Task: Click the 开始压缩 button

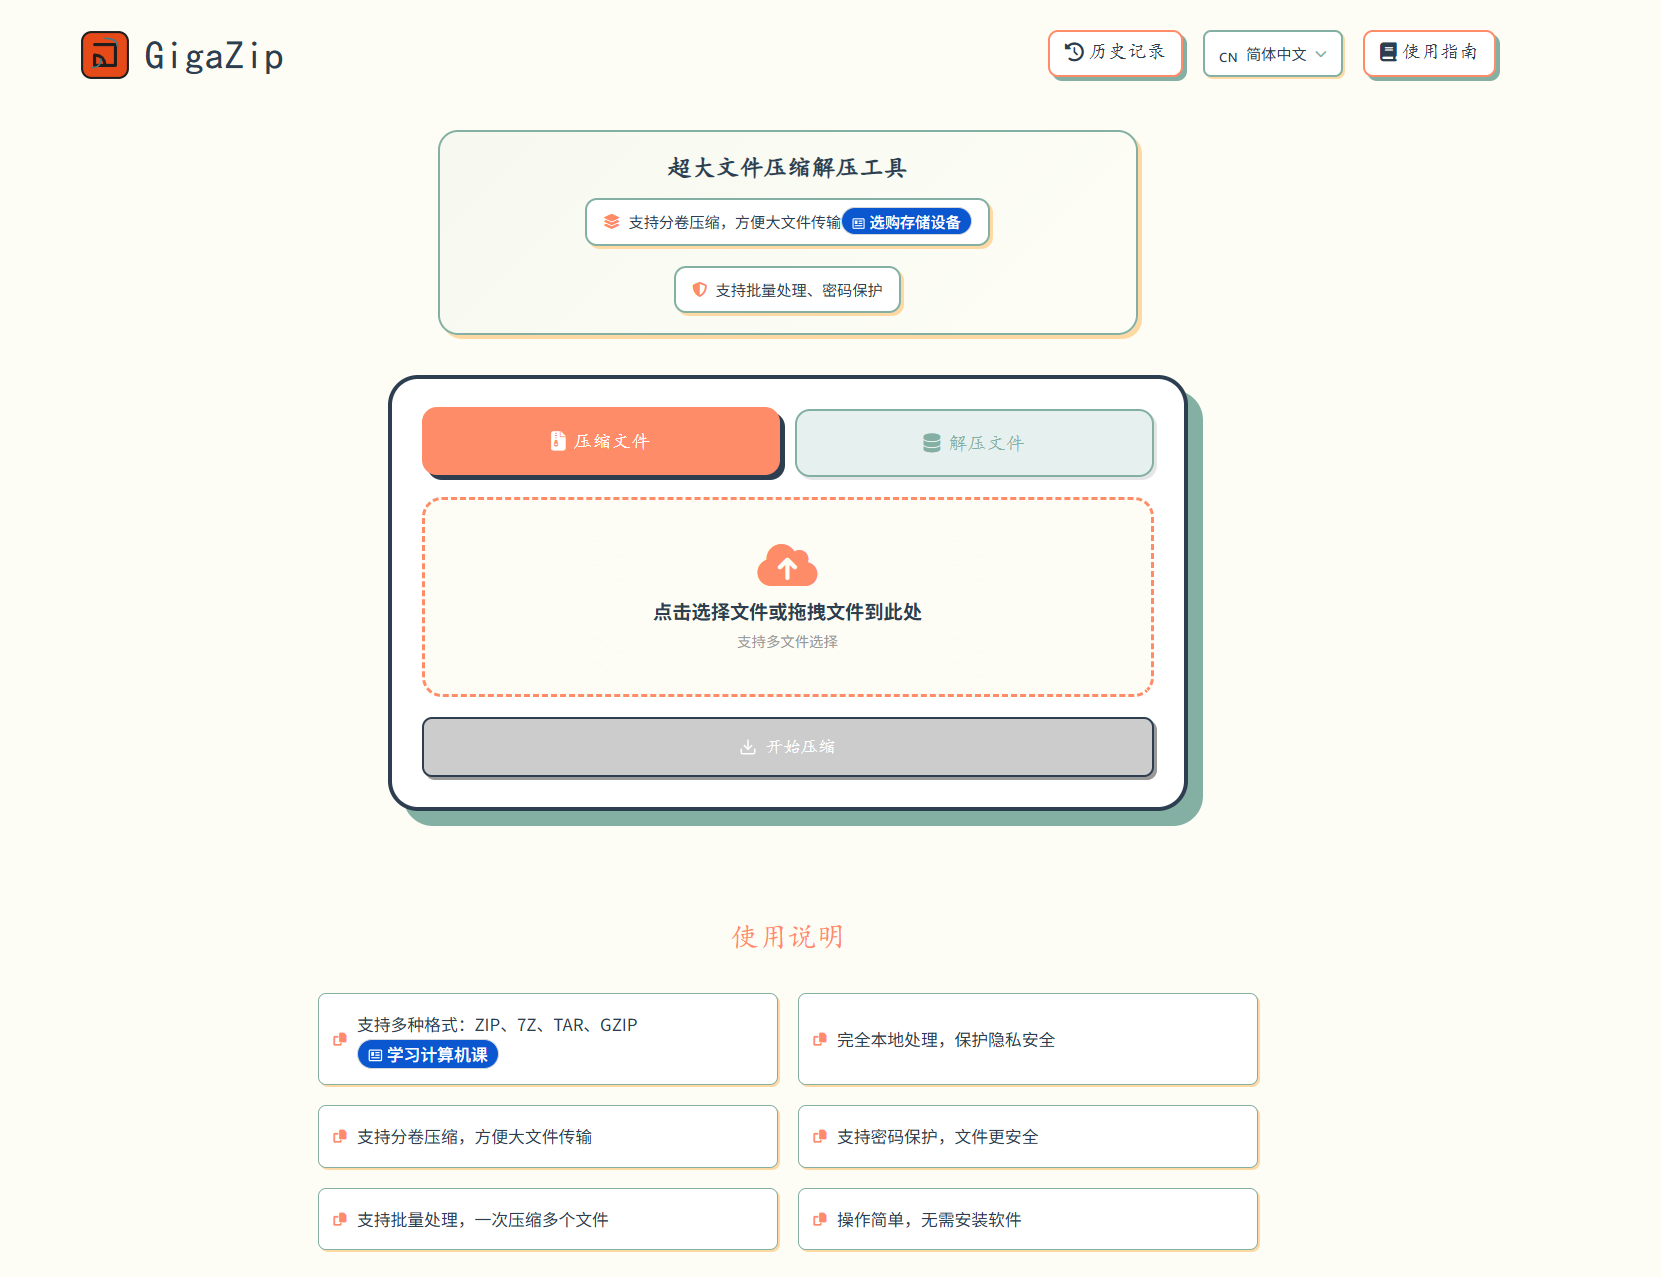Action: click(x=788, y=747)
